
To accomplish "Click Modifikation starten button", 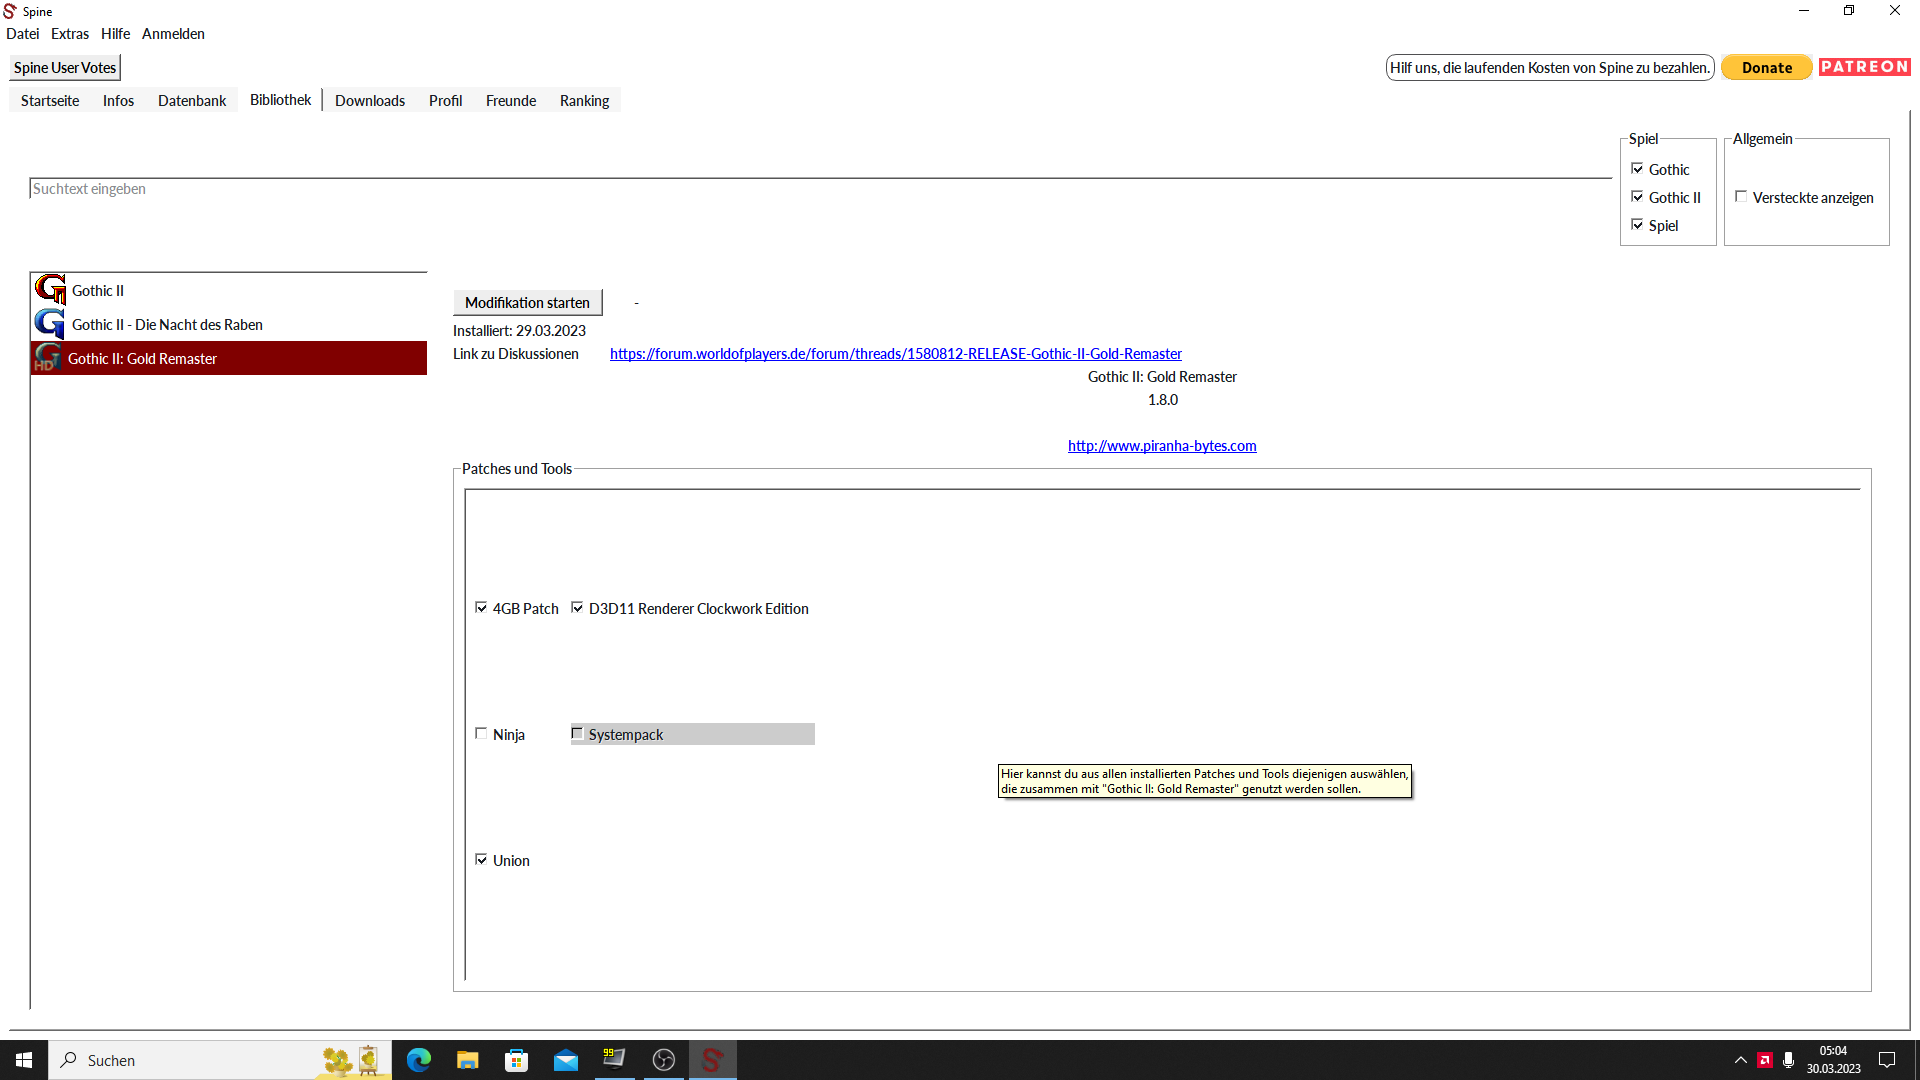I will [527, 302].
